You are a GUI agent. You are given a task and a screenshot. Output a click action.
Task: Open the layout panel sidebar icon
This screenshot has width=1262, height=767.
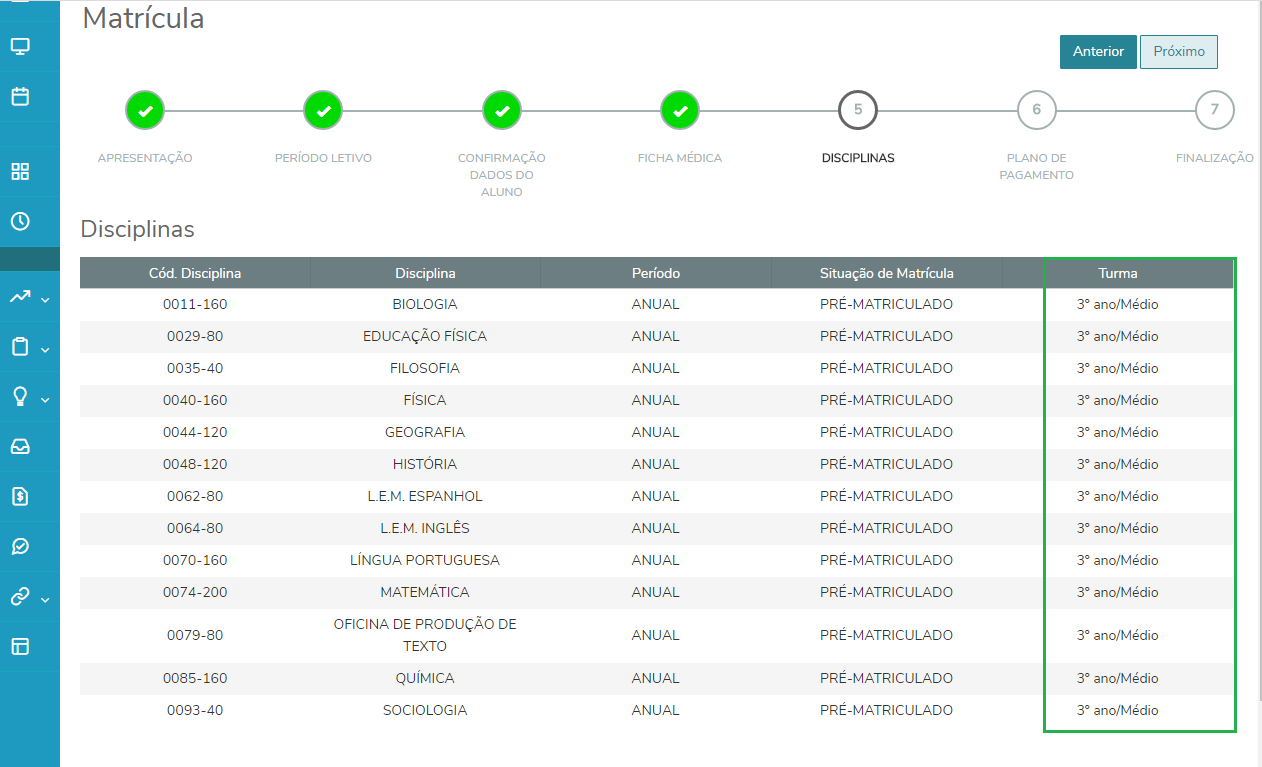click(x=20, y=646)
